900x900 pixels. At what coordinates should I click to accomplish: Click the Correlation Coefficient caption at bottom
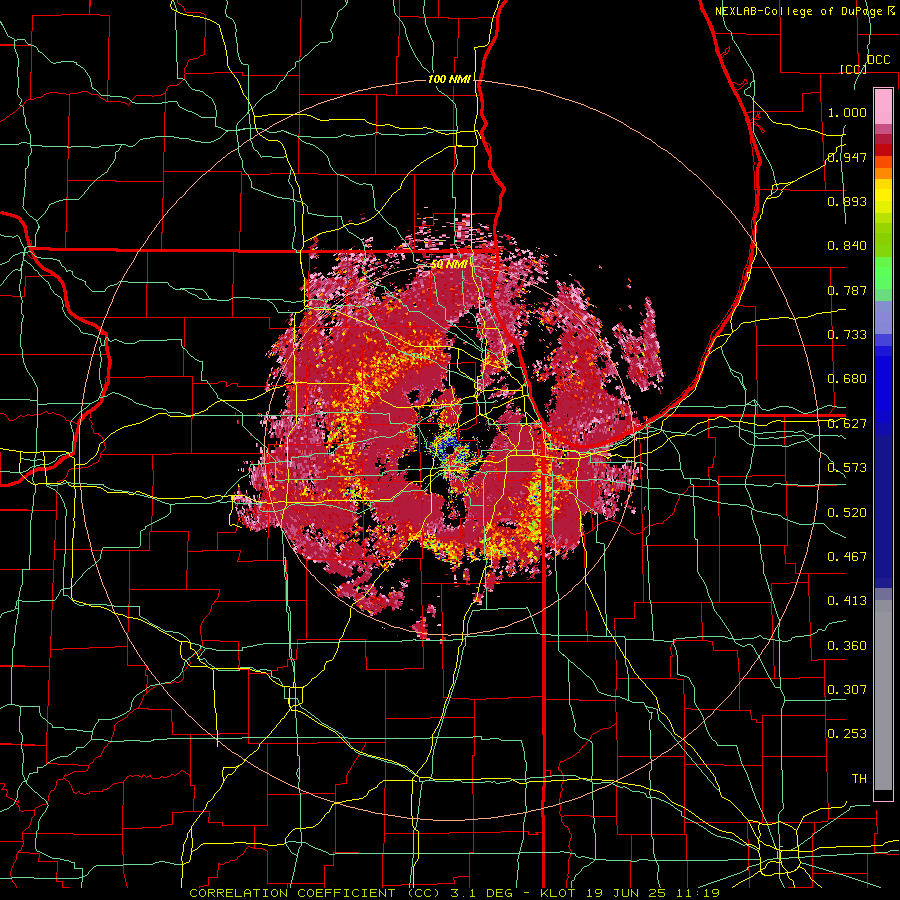[455, 893]
